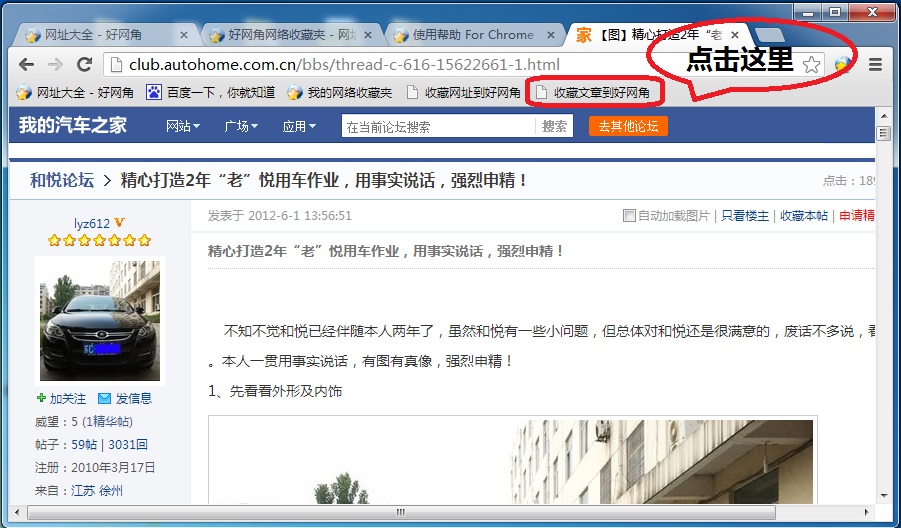
Task: Open the Chrome hamburger menu
Action: coord(875,64)
